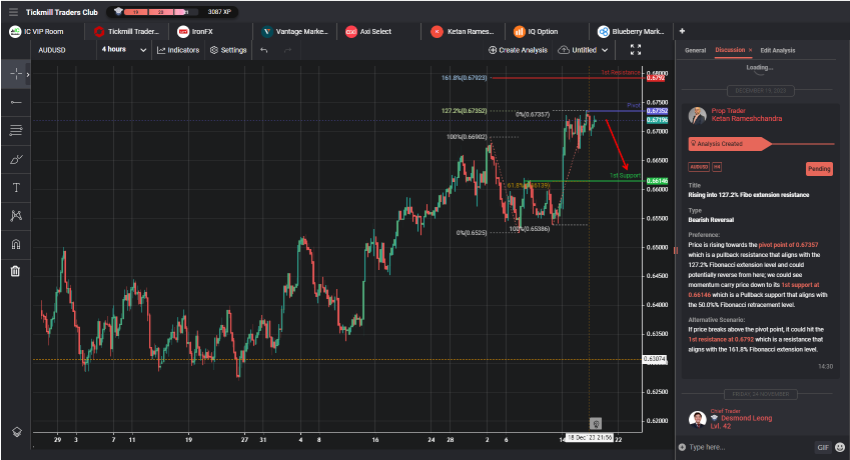Open the emoji picker in chat
The image size is (850, 460).
click(x=840, y=447)
